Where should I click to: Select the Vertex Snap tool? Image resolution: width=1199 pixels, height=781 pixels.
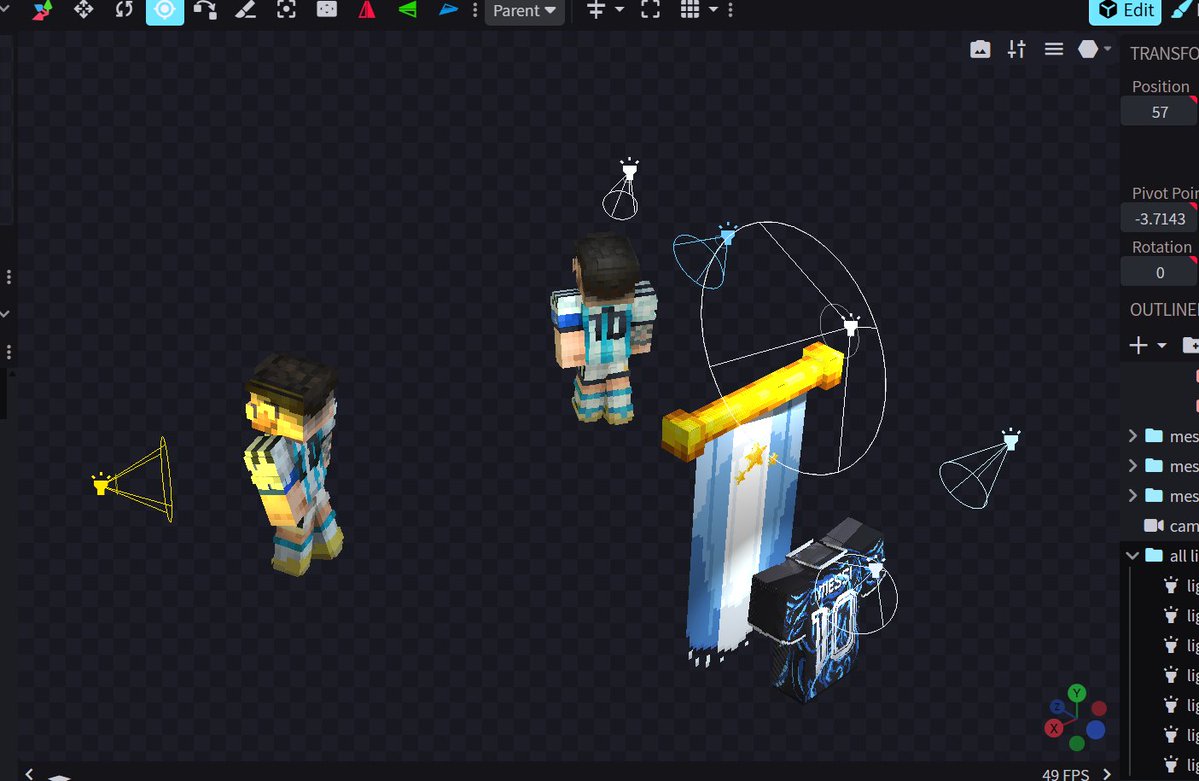pos(205,10)
